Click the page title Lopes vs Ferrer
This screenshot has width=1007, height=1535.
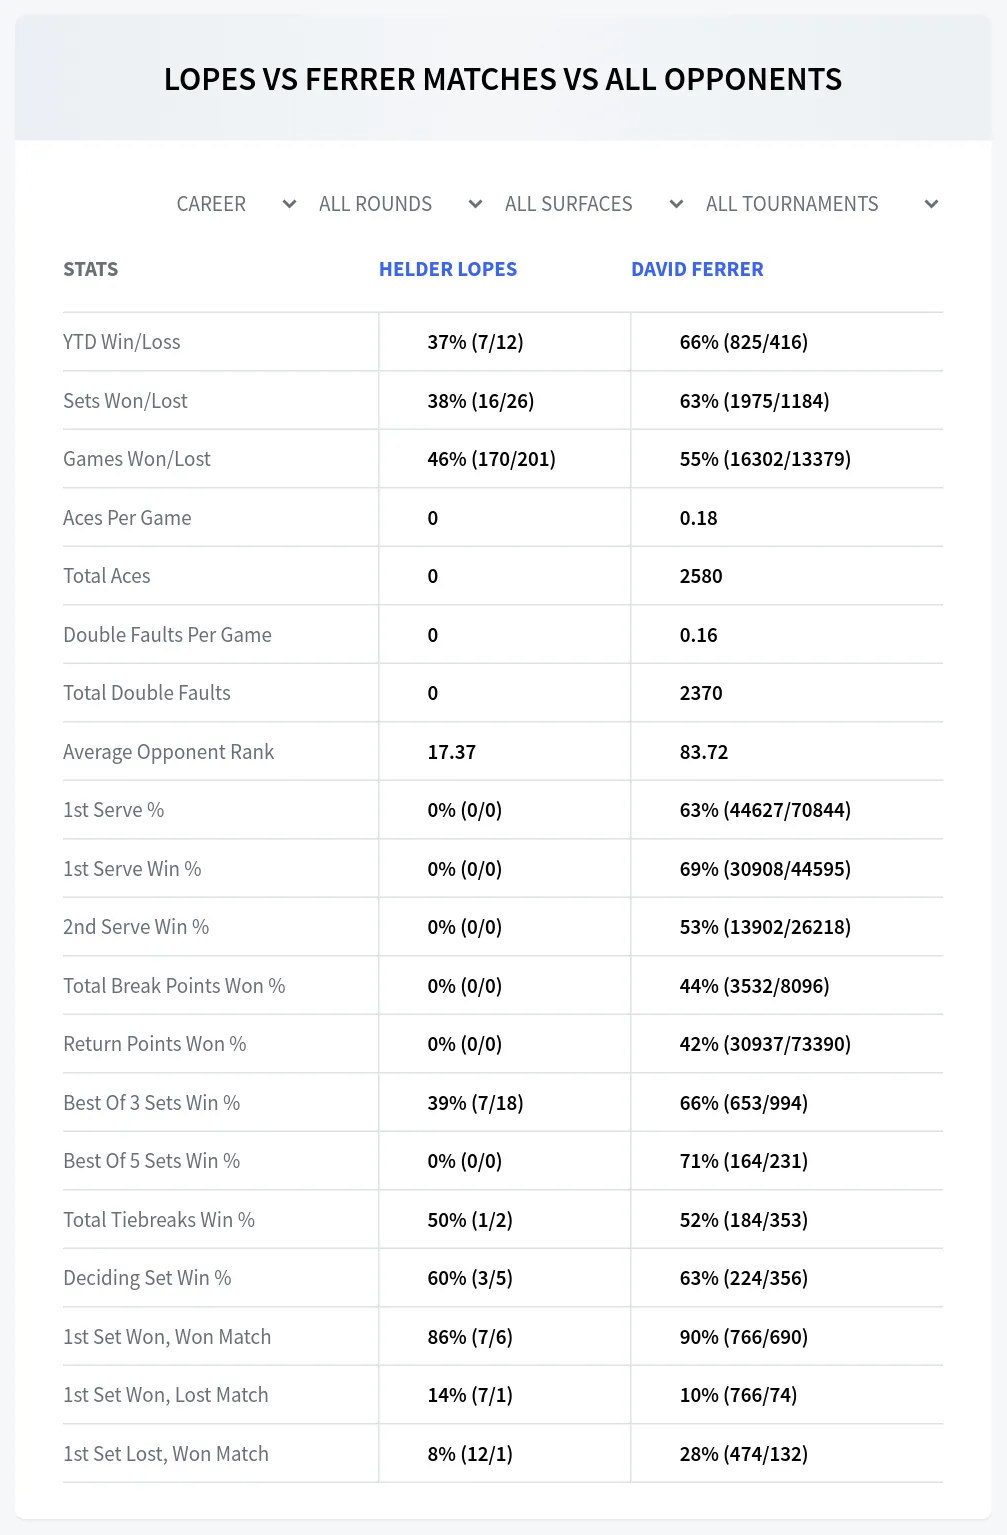click(503, 79)
